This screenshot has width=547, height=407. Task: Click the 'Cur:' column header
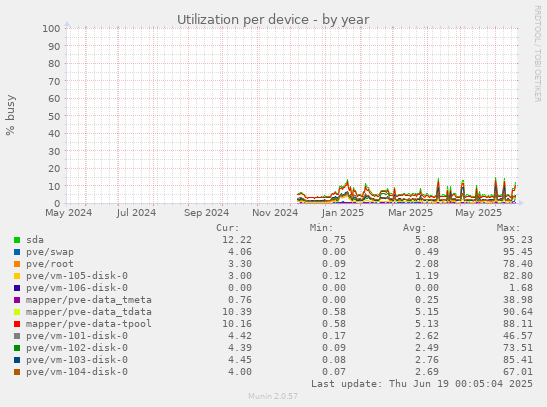pyautogui.click(x=228, y=228)
